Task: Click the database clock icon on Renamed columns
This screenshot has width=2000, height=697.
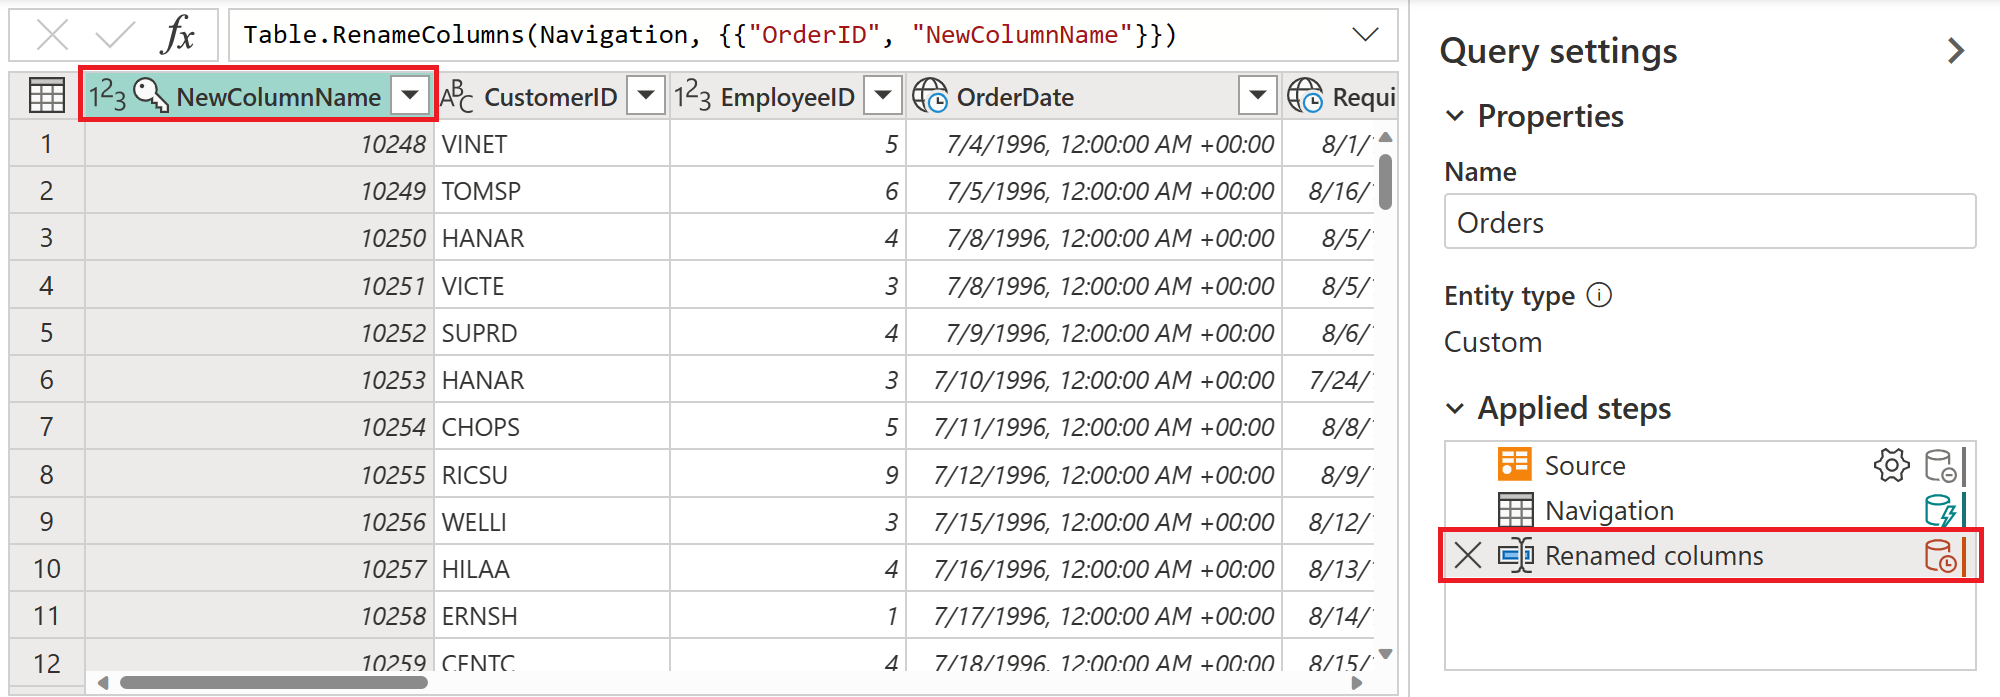Action: click(1940, 555)
